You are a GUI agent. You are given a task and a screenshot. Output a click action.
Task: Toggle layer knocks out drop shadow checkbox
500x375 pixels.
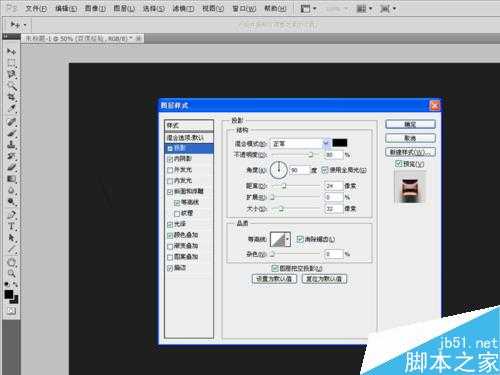pyautogui.click(x=275, y=268)
